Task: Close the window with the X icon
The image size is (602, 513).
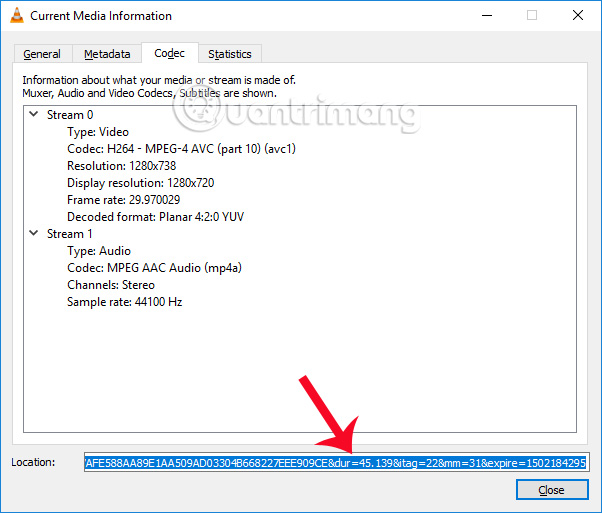Action: [577, 15]
